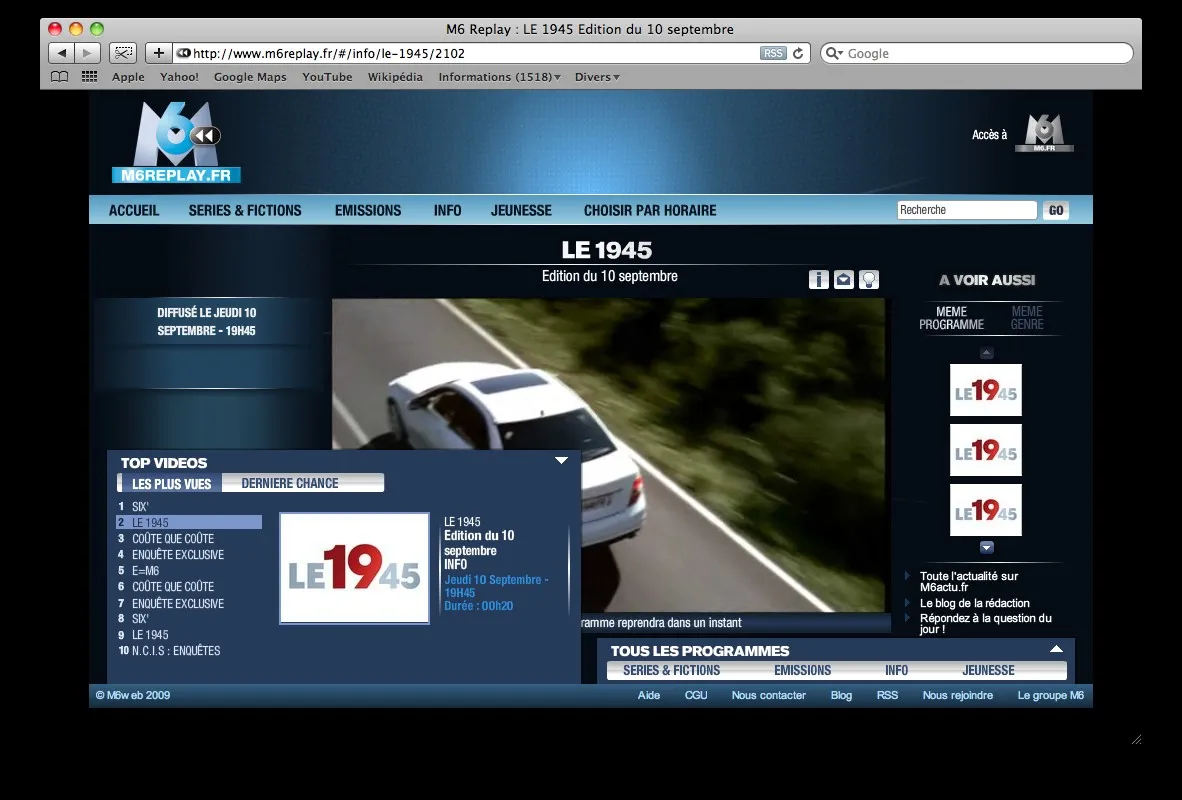Image resolution: width=1182 pixels, height=800 pixels.
Task: Select top video 10 N.C.I.S : ENQUÊTES
Action: (189, 651)
